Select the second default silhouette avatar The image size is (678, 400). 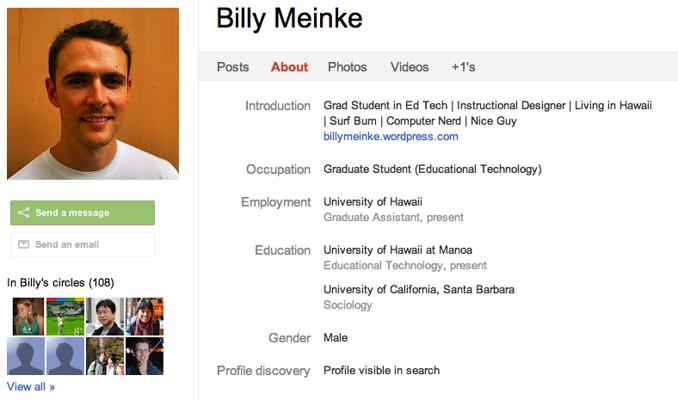65,356
